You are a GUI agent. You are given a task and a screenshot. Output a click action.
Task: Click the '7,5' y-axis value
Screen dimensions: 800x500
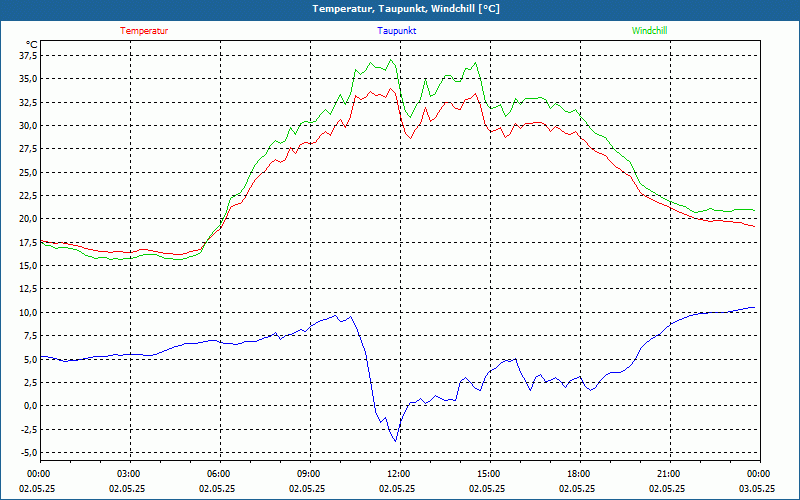(30, 336)
